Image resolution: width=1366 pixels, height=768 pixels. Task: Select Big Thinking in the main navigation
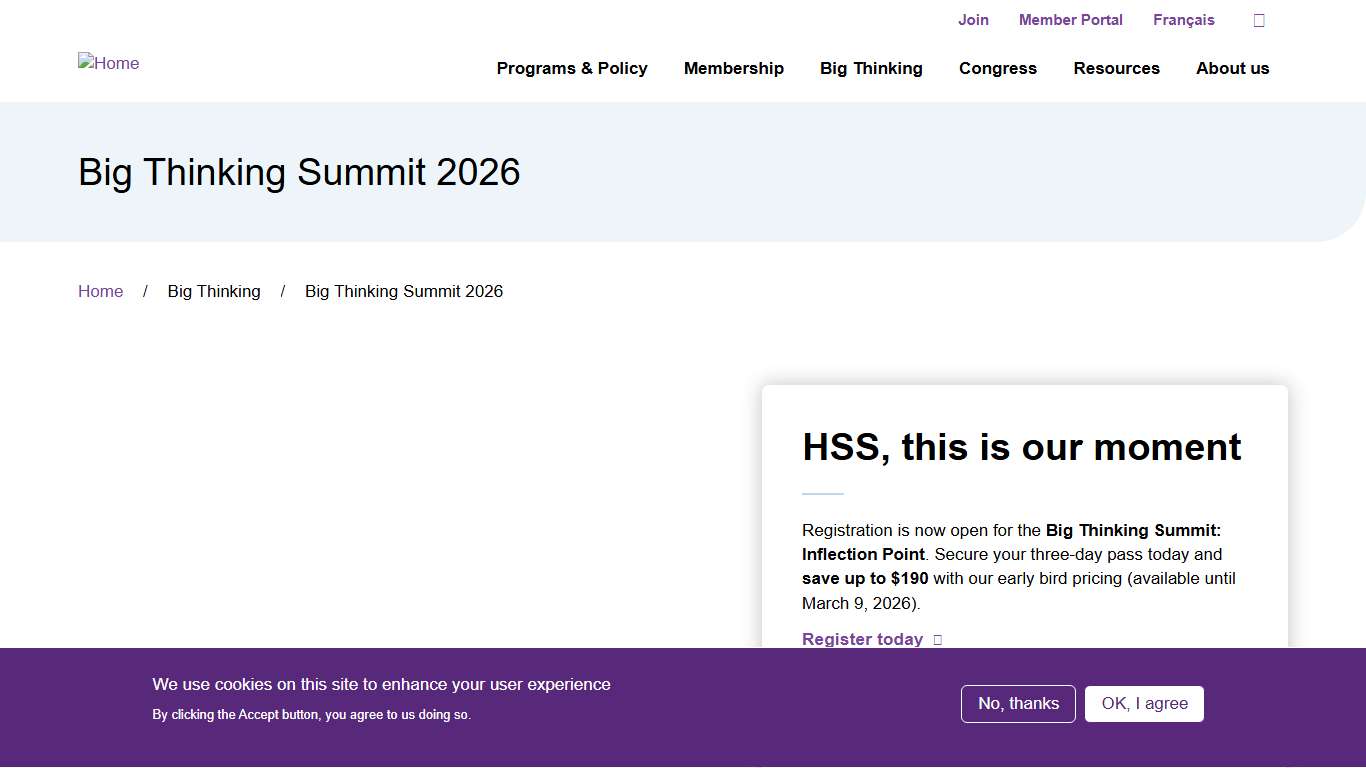point(870,68)
